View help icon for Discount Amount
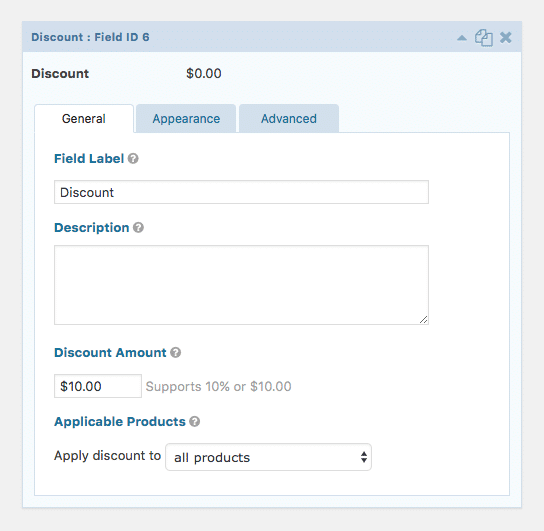Image resolution: width=544 pixels, height=531 pixels. 176,353
